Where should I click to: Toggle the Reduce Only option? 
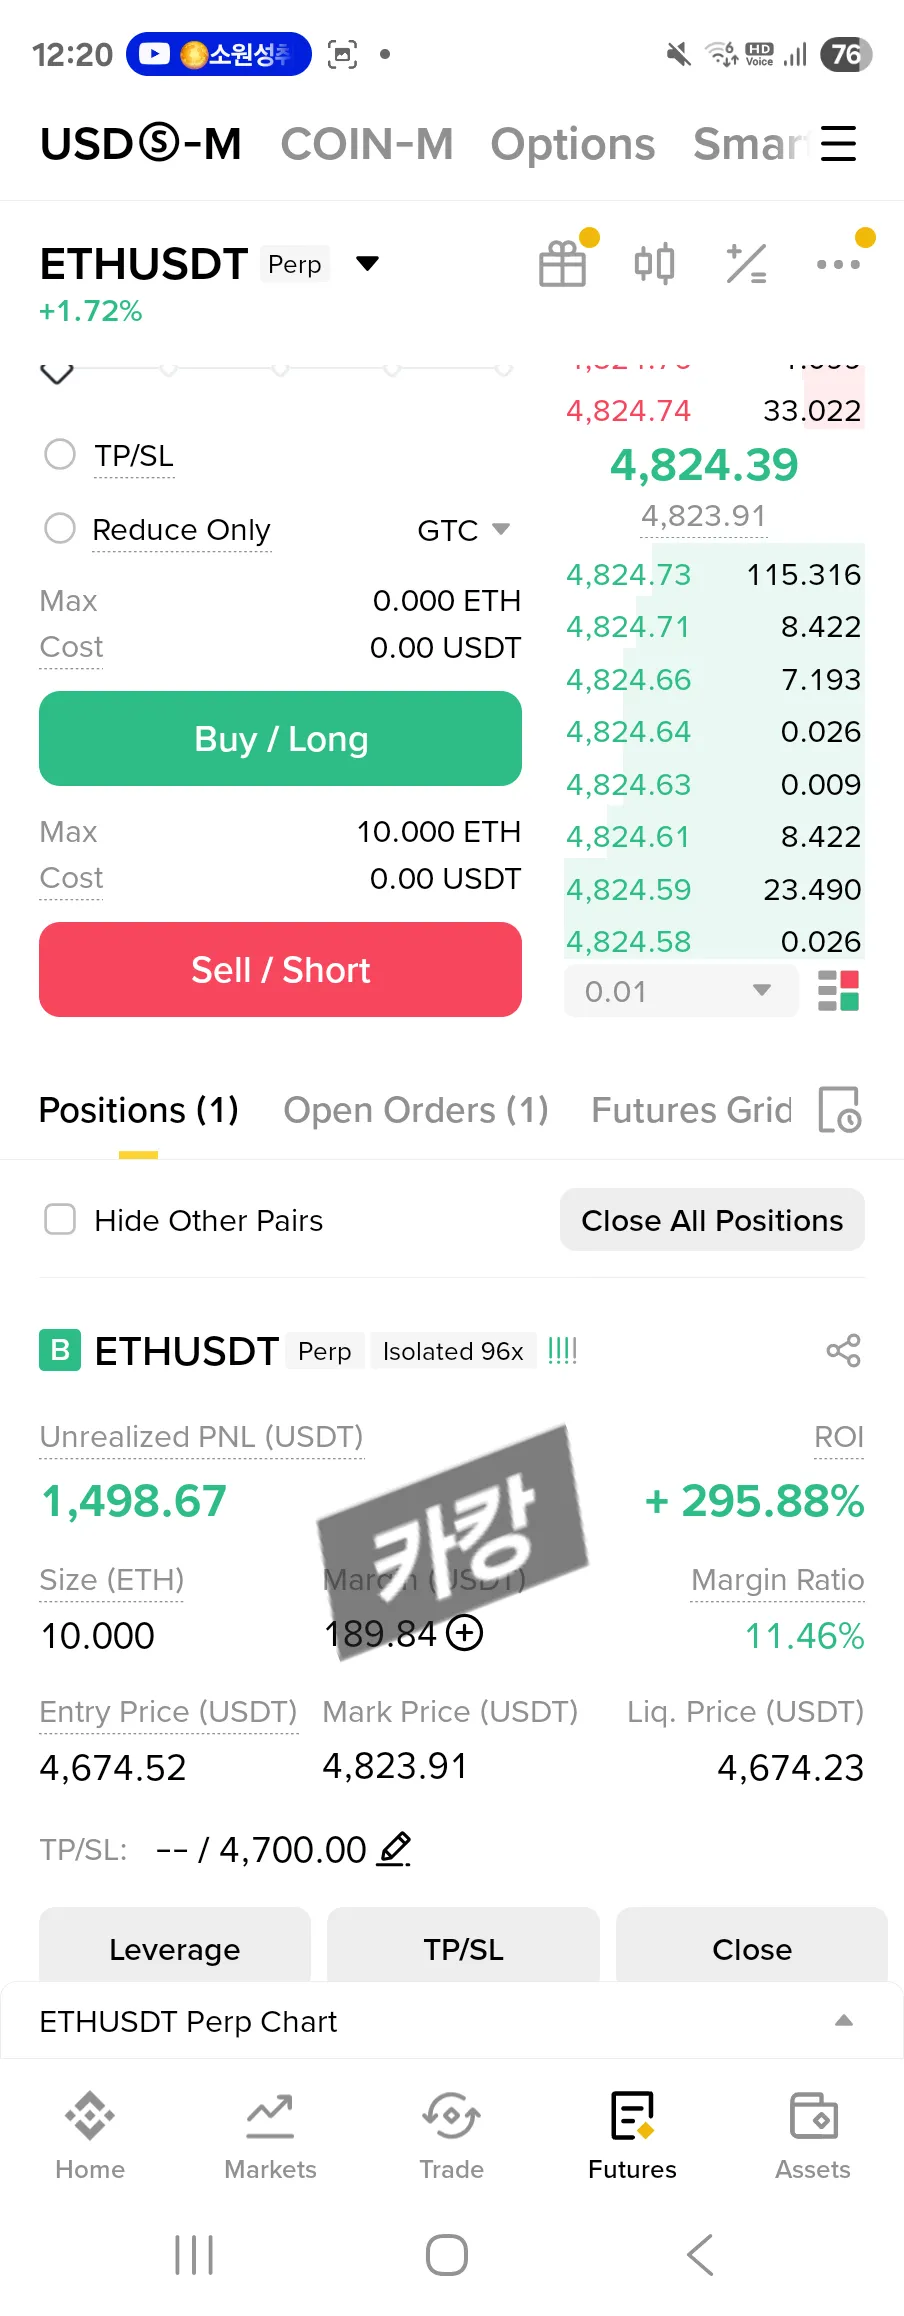pos(60,529)
